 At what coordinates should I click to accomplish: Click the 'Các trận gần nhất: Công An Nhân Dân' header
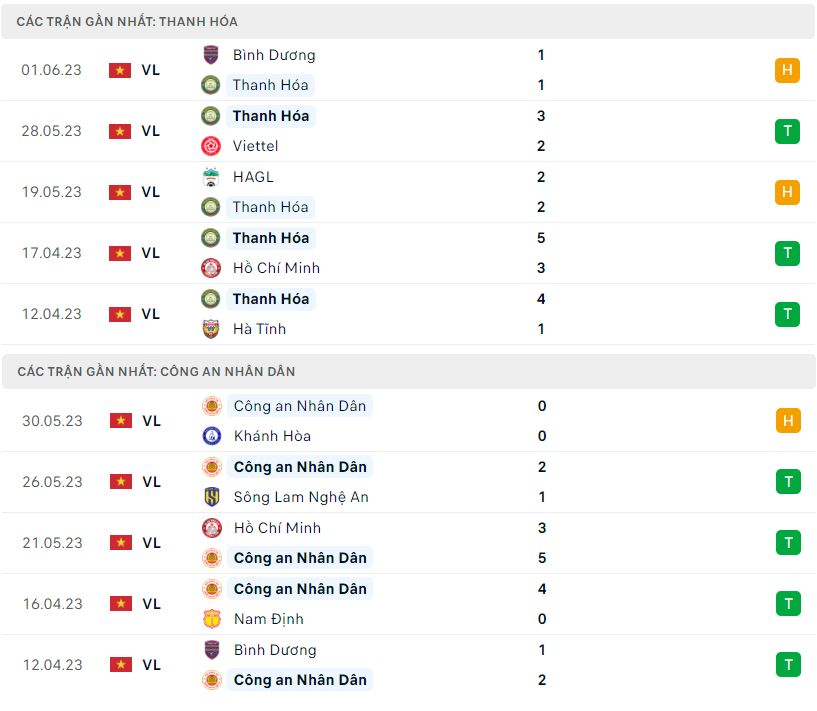click(x=156, y=371)
